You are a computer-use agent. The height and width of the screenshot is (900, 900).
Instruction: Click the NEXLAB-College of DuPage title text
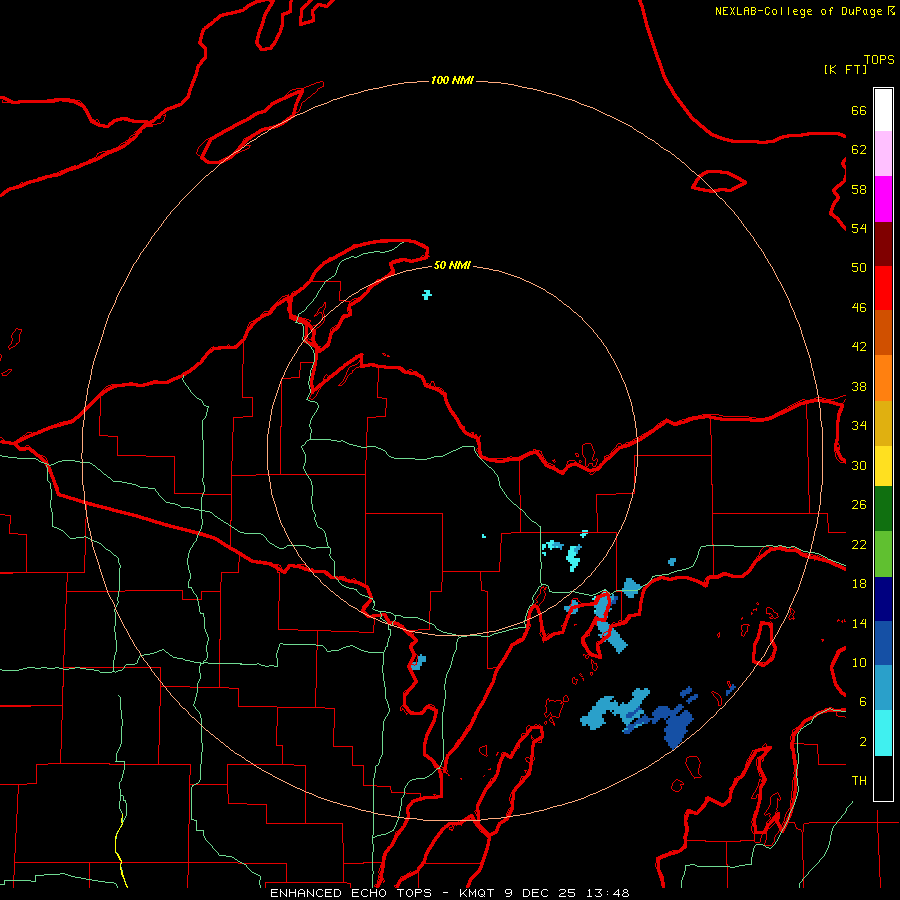click(x=798, y=11)
